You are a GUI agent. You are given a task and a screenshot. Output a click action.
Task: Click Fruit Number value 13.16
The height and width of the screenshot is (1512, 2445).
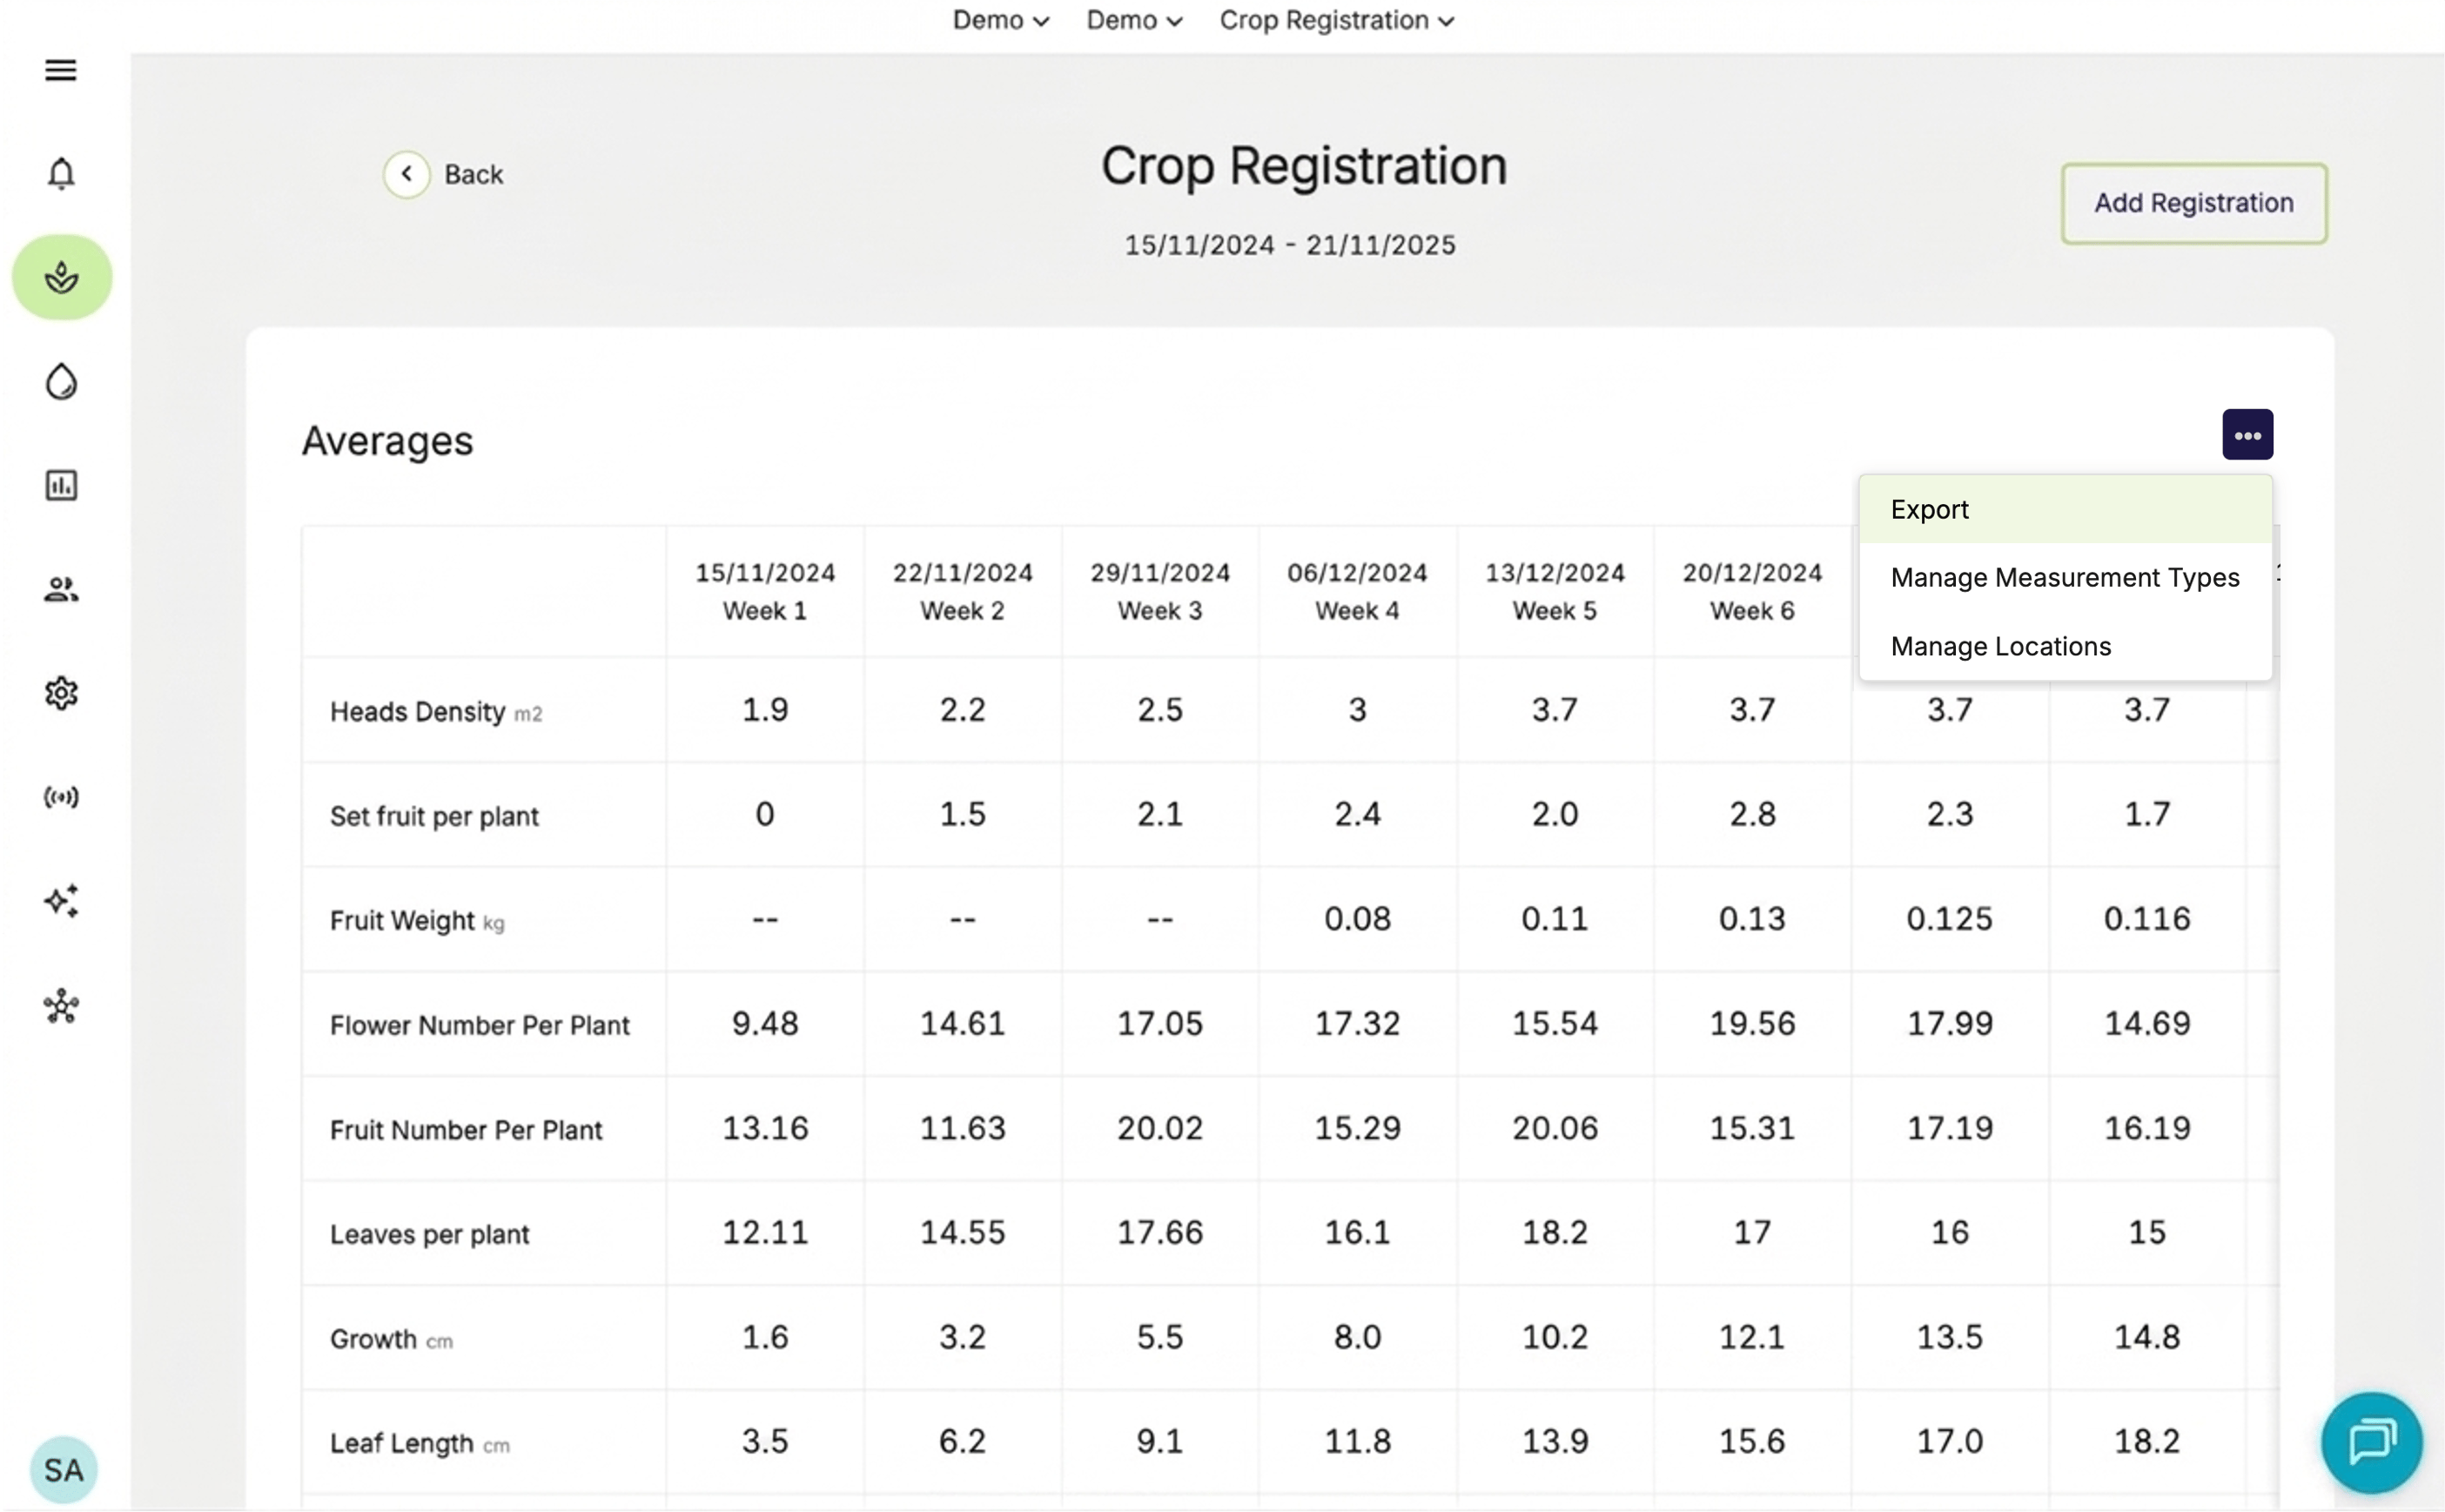[765, 1127]
